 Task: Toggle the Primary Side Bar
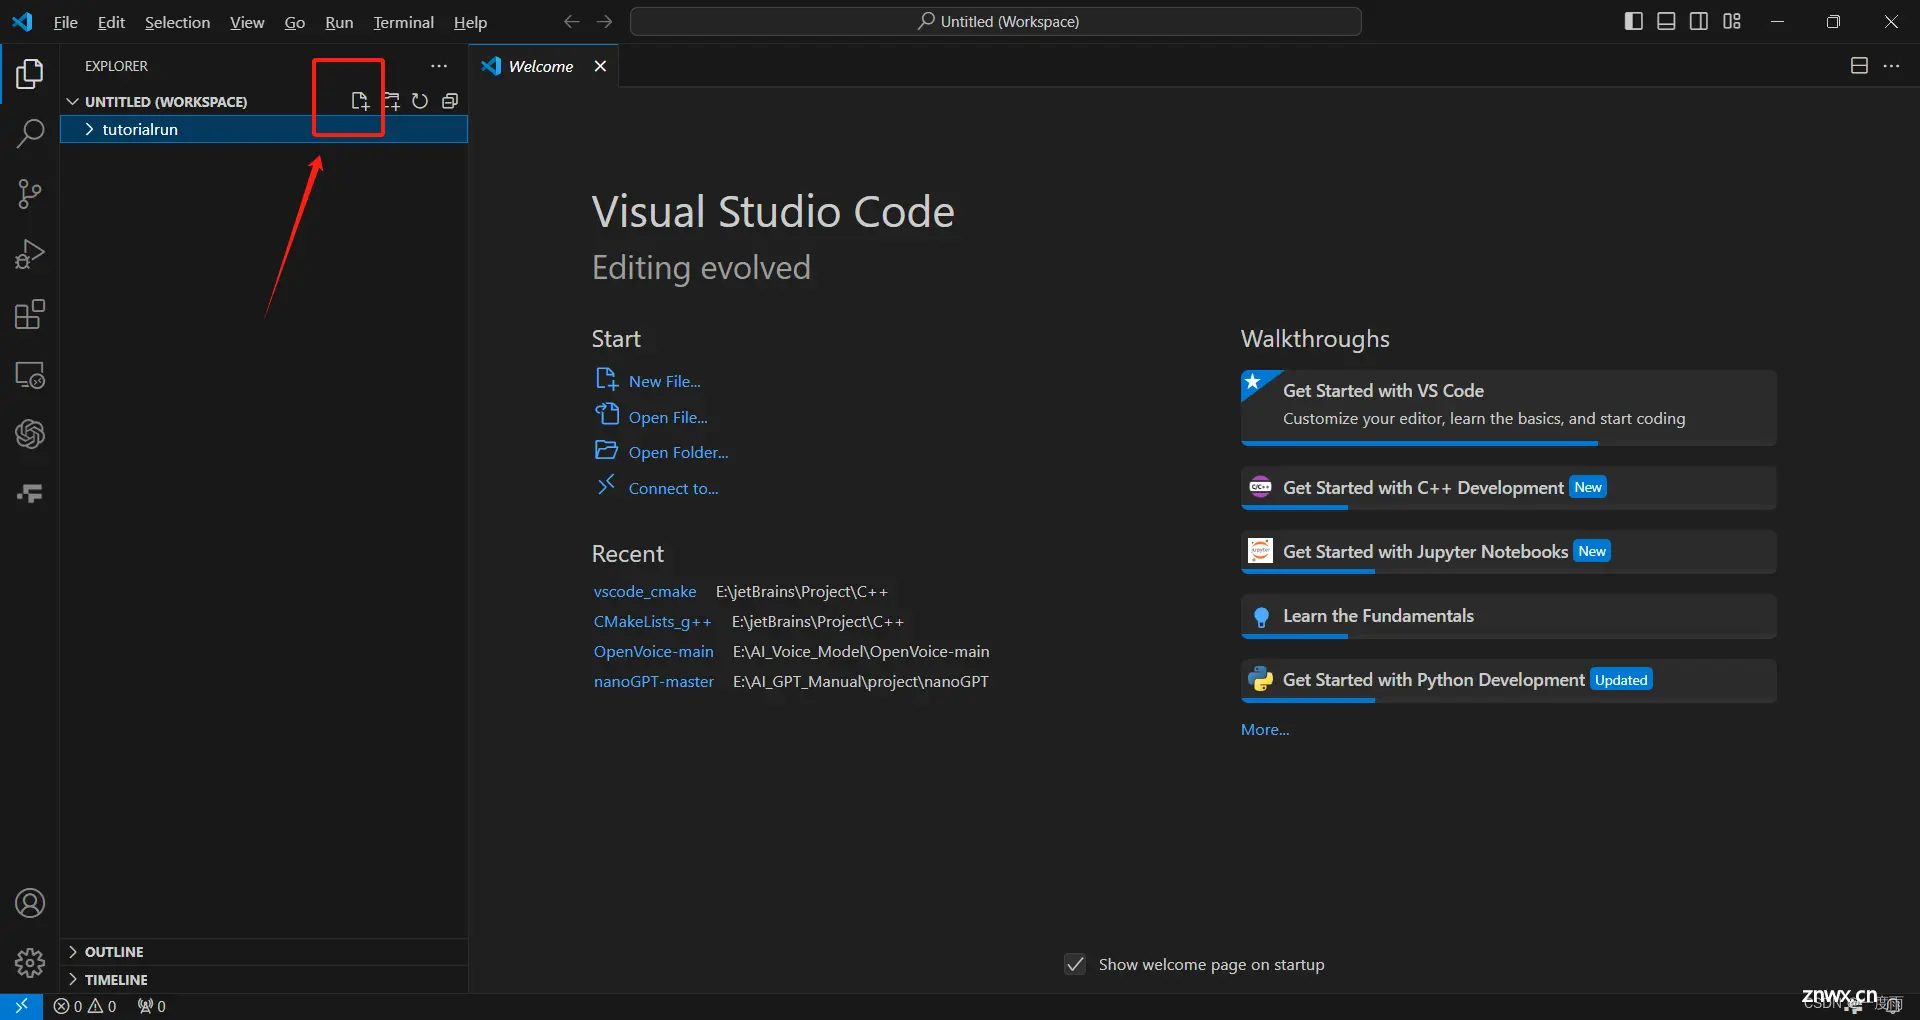1634,22
